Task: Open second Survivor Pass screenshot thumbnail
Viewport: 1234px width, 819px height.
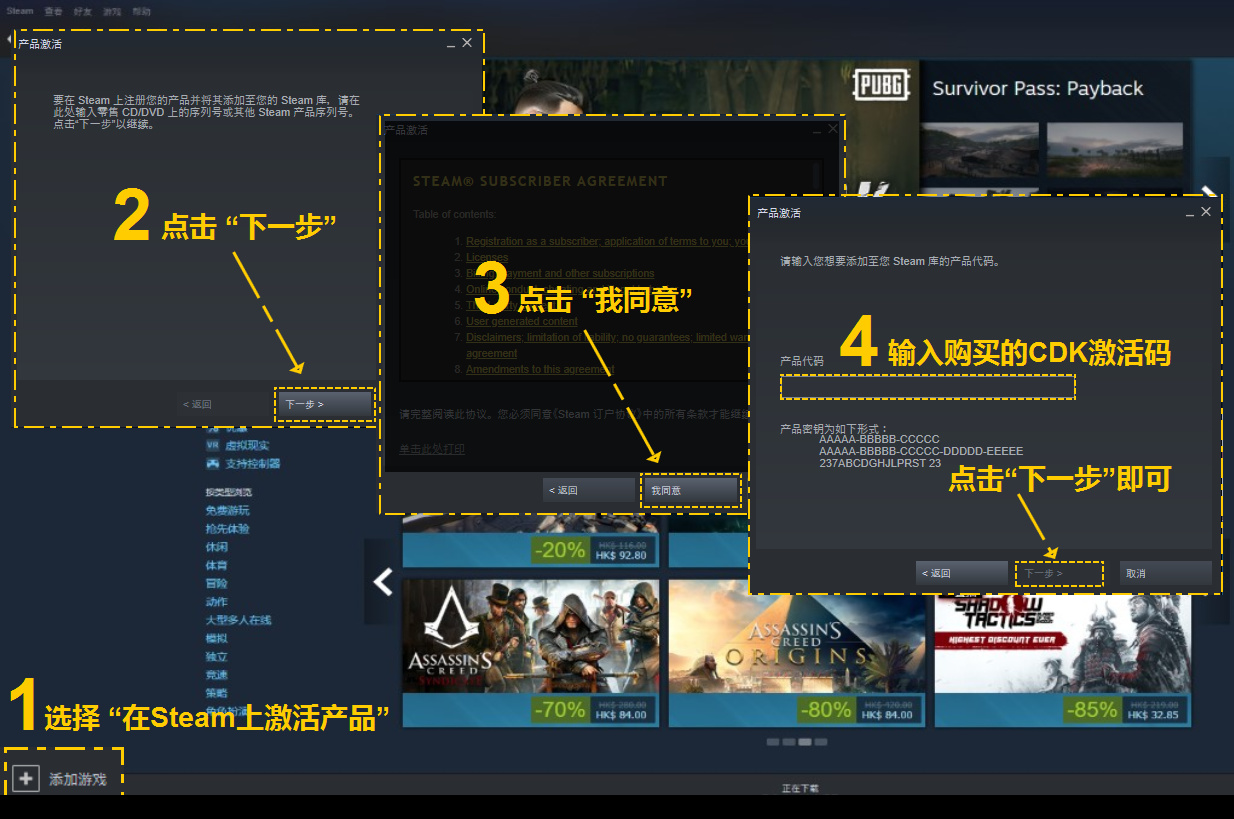Action: point(1115,150)
